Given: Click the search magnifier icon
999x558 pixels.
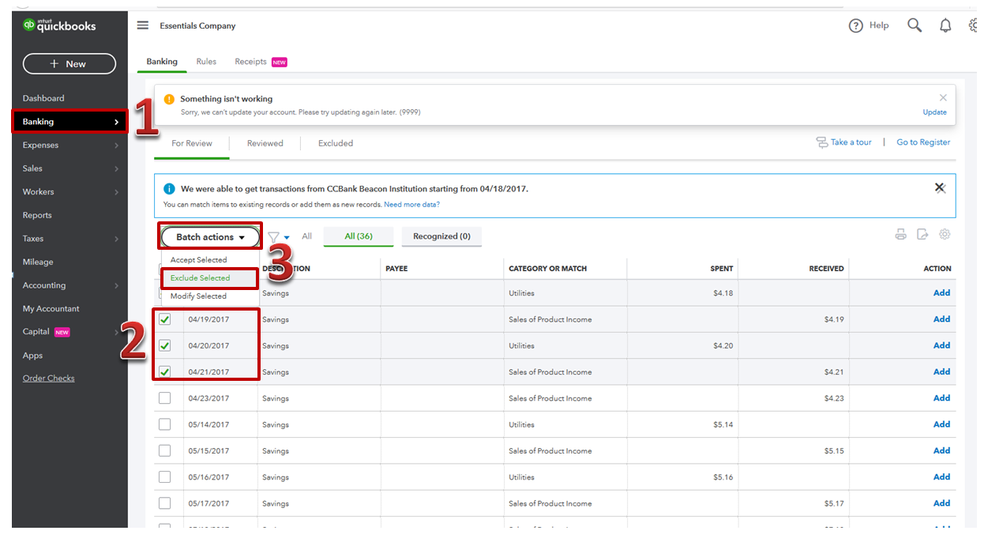Looking at the screenshot, I should 914,26.
